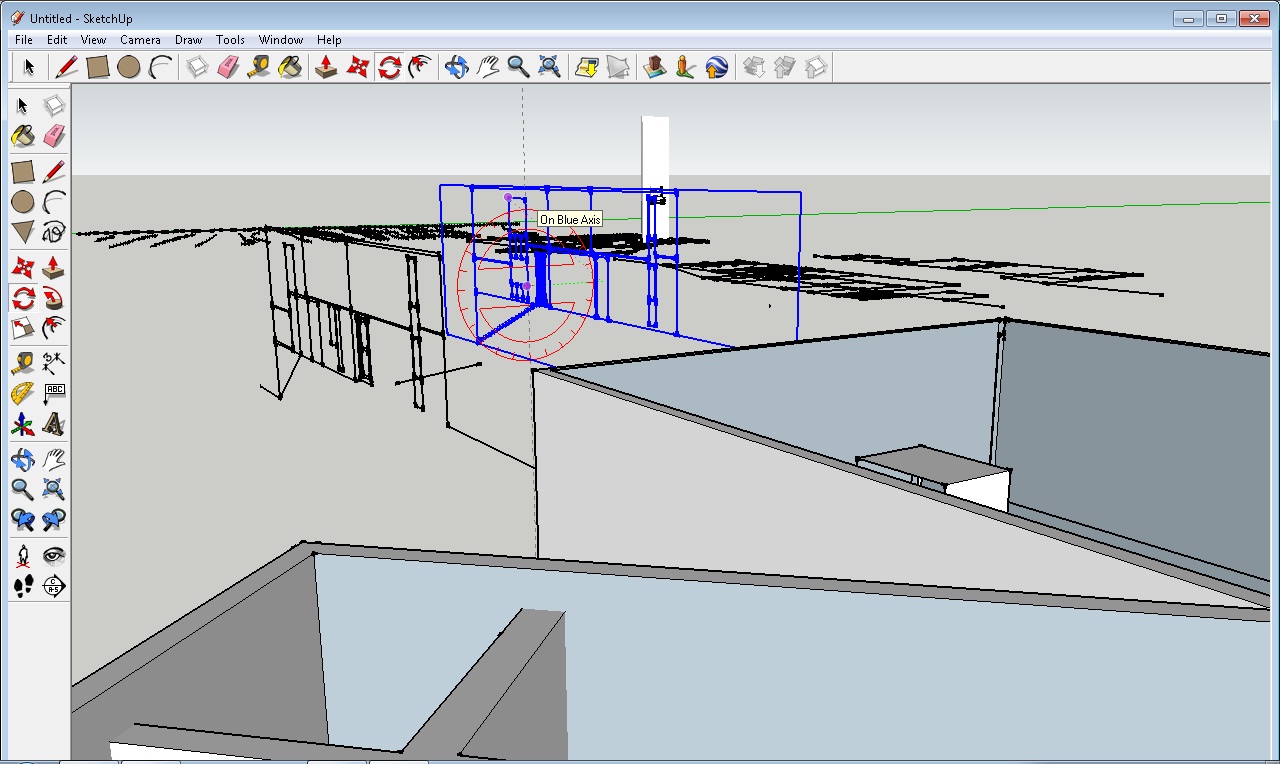Screen dimensions: 1280x764
Task: Select the Zoom magnifier in the left tool palette
Action: (x=23, y=490)
